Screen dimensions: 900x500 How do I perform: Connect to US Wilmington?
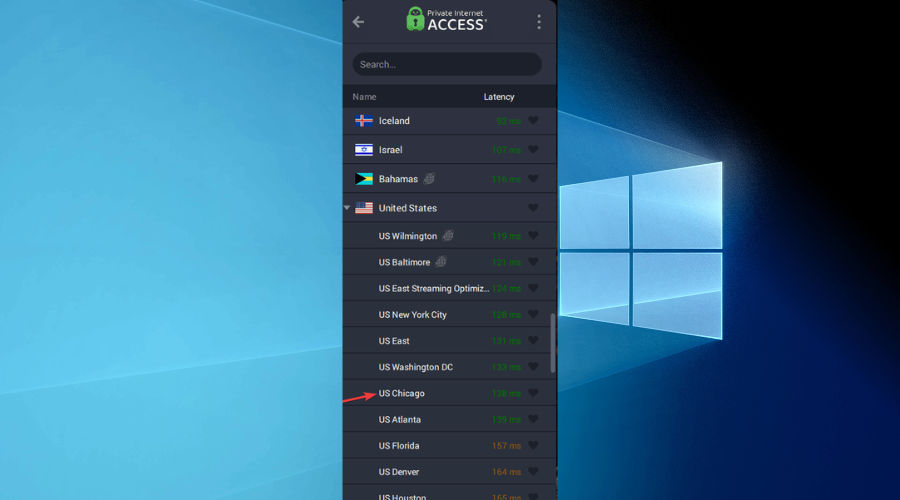coord(449,236)
